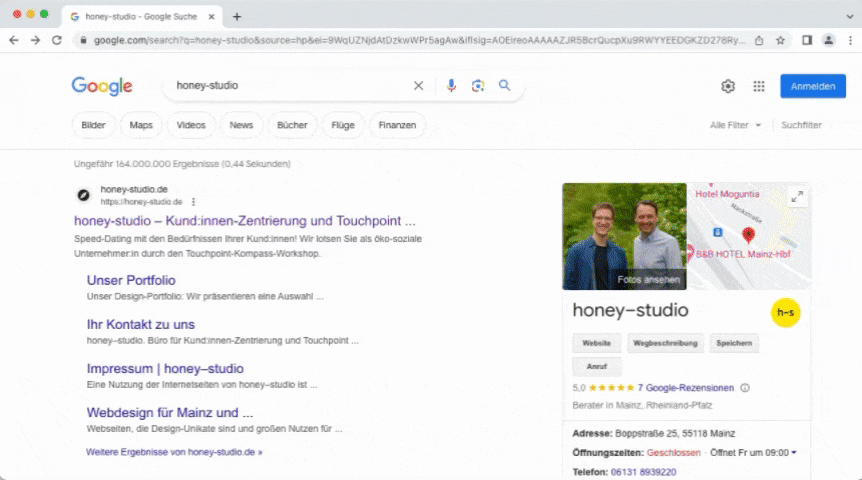The image size is (862, 480).
Task: Open the main honey-studio Kund:innen-Zentrierung result link
Action: [245, 221]
